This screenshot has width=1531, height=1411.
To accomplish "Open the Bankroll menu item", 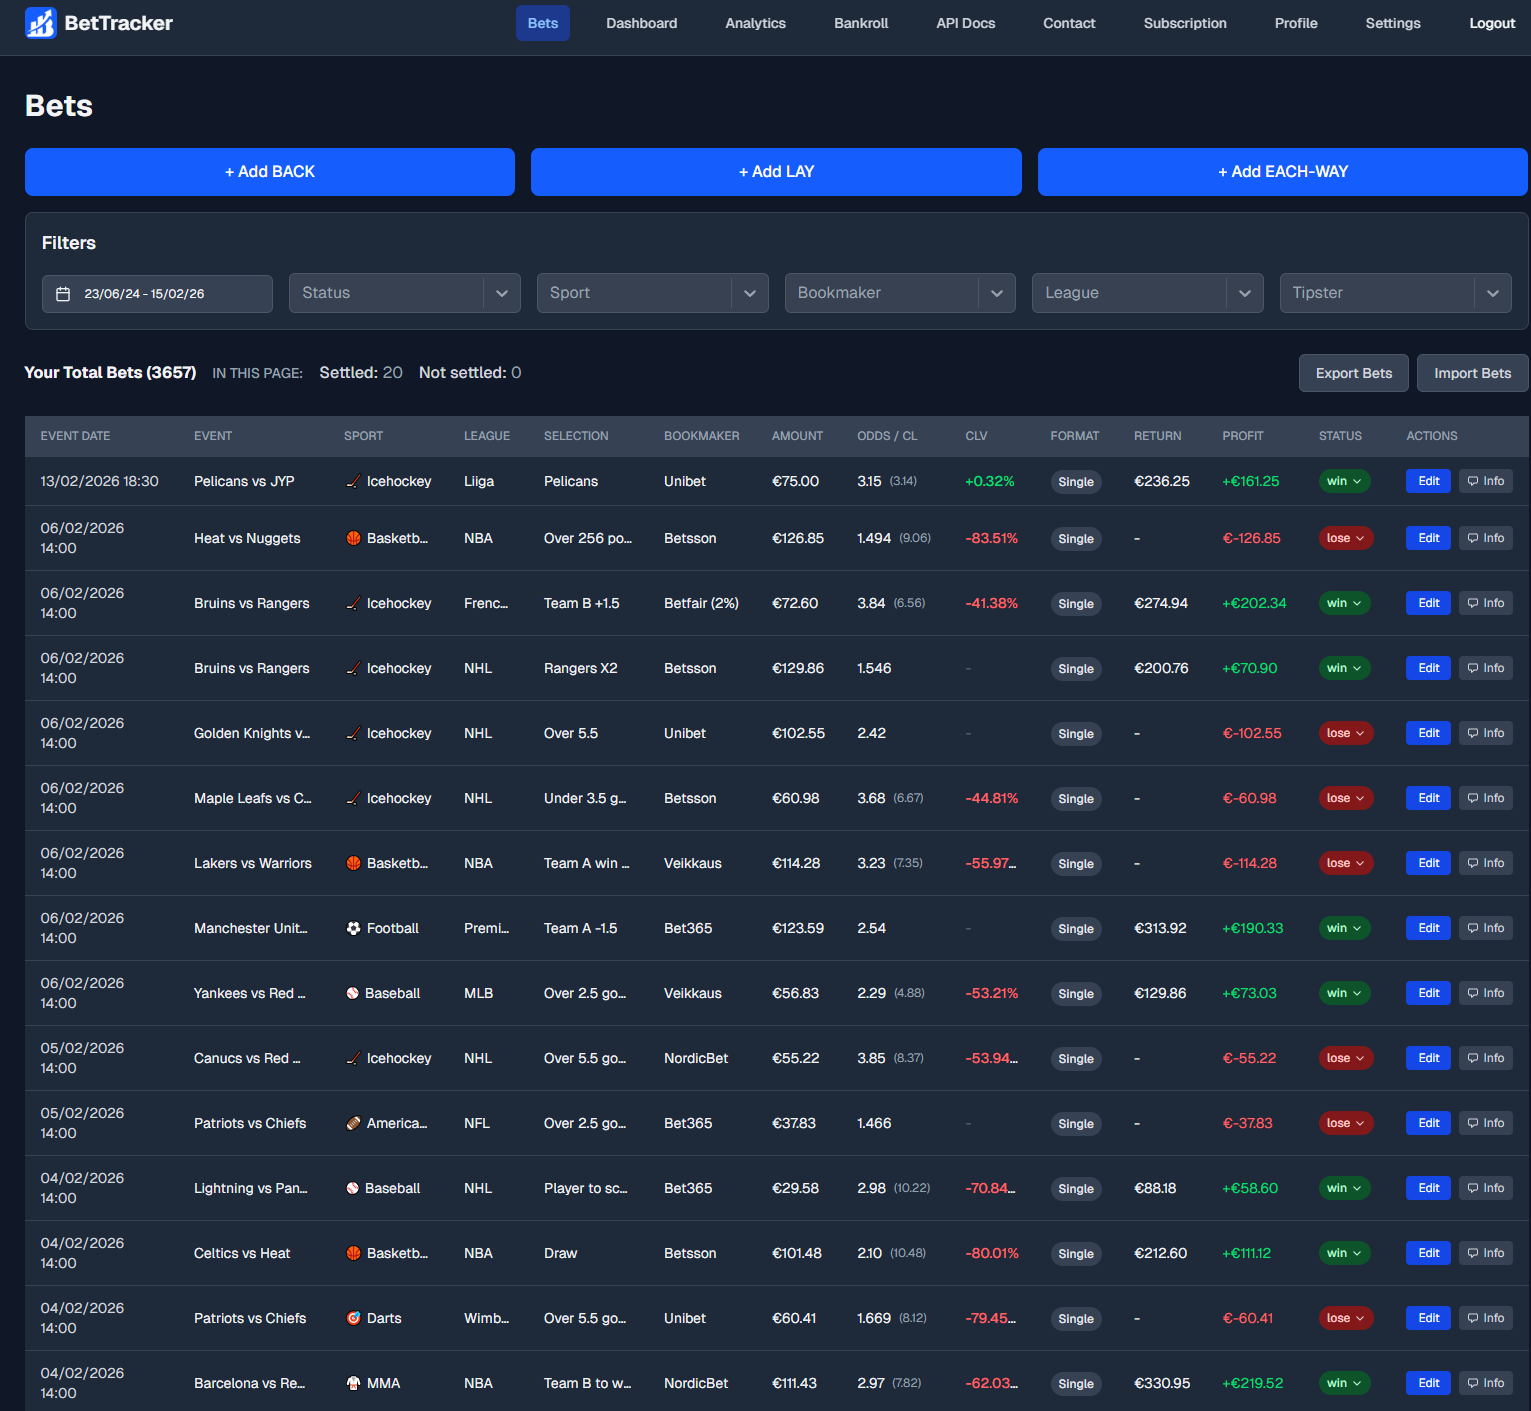I will tap(861, 23).
